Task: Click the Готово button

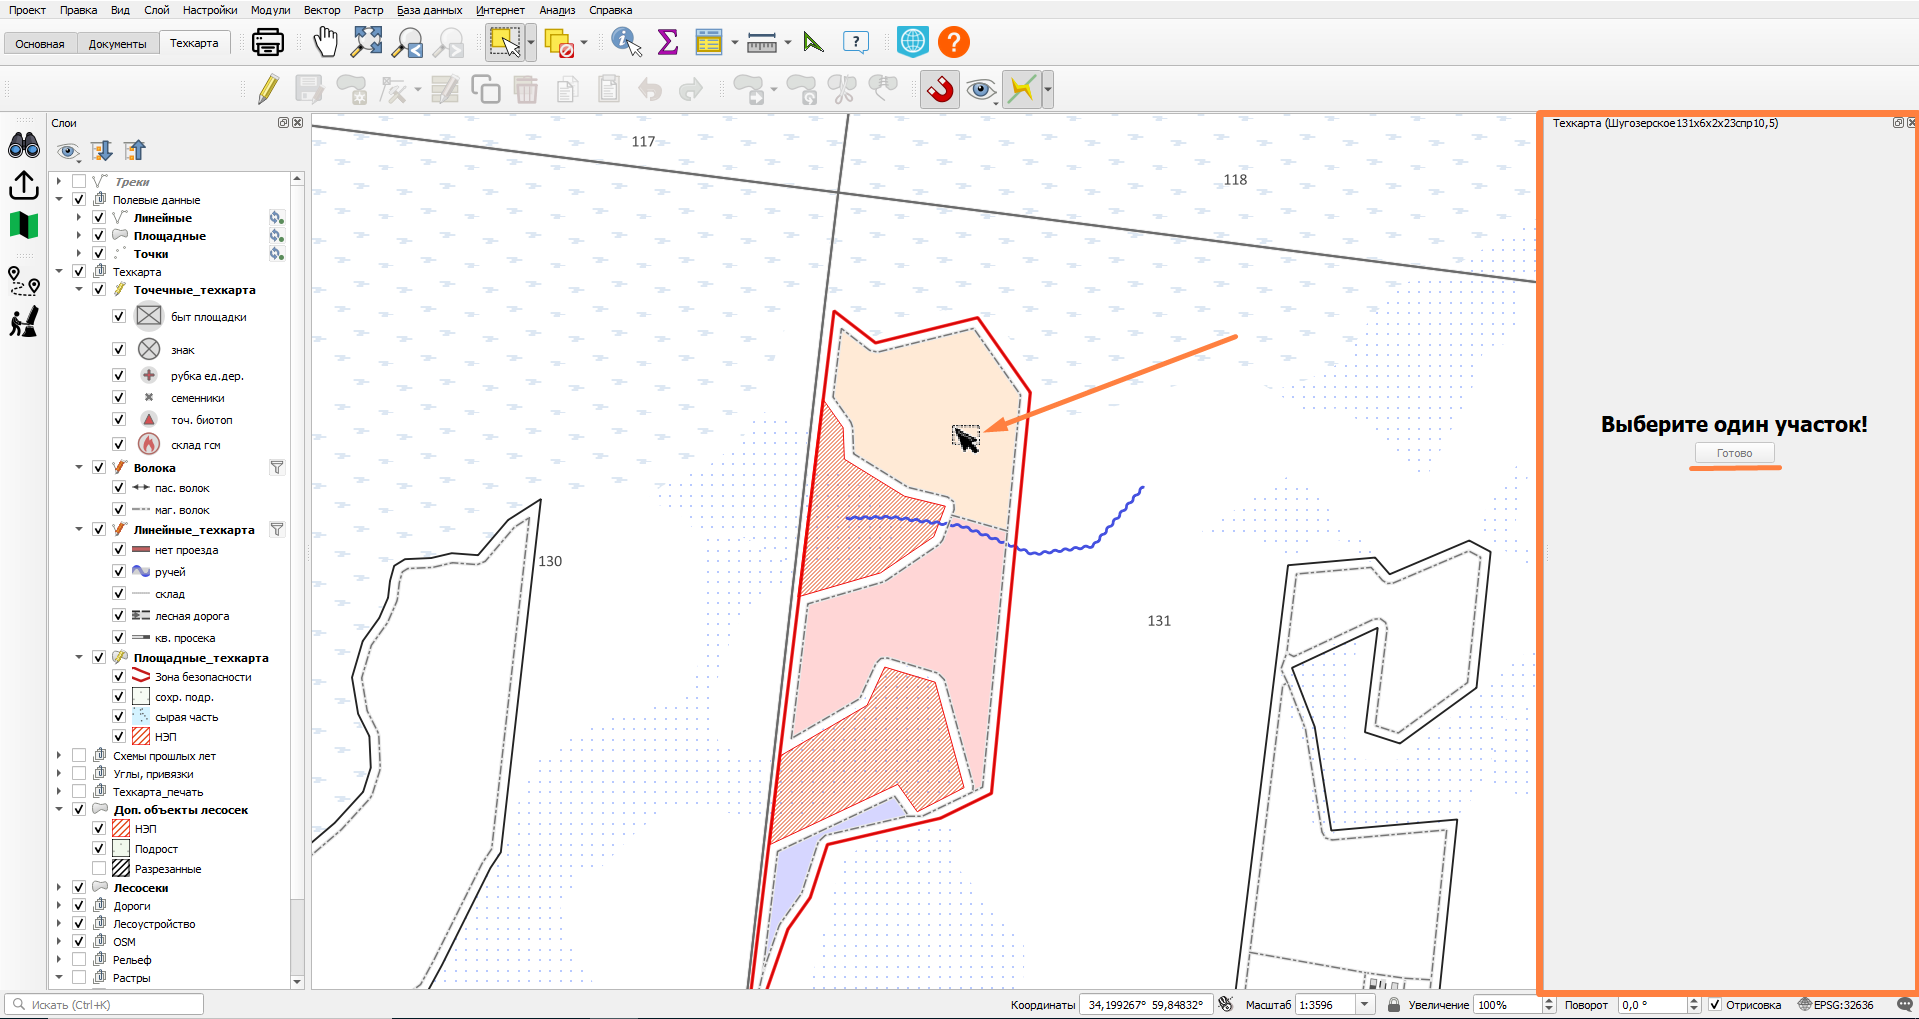Action: (x=1734, y=453)
